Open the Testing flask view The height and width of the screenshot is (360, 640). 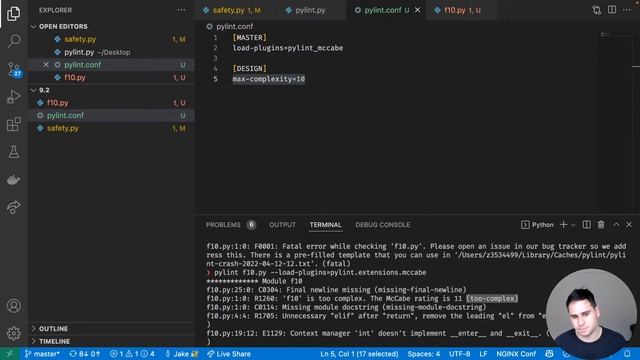click(x=13, y=152)
